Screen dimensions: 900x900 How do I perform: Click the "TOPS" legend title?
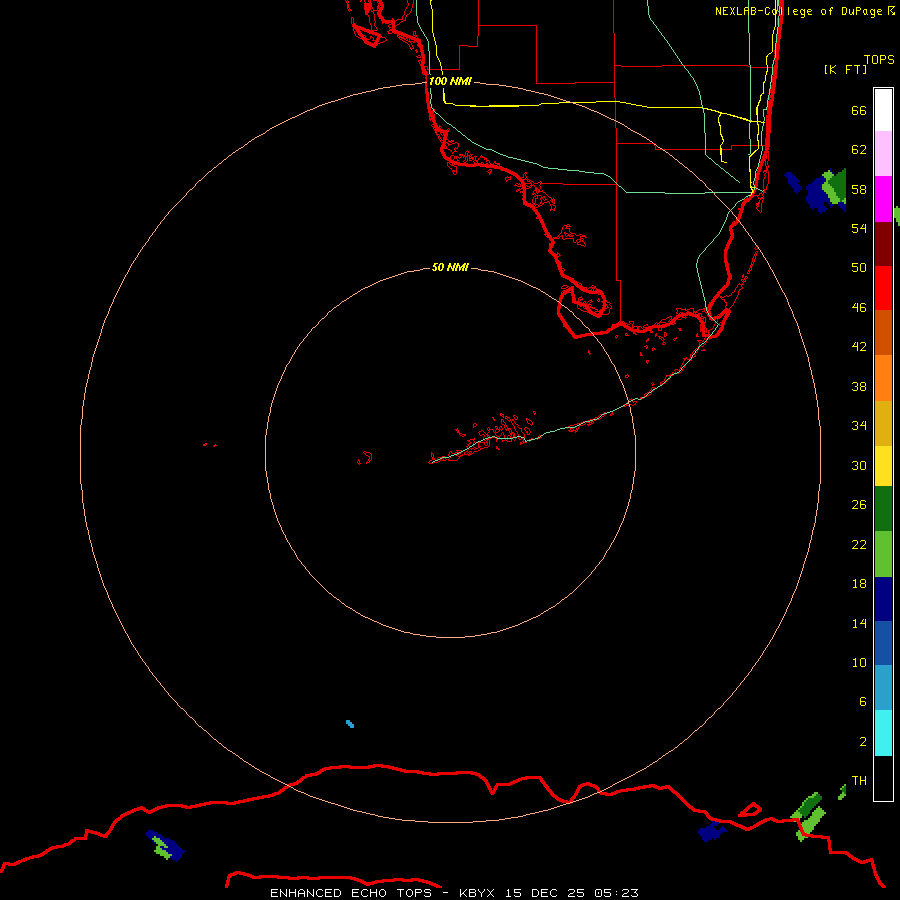pos(879,59)
